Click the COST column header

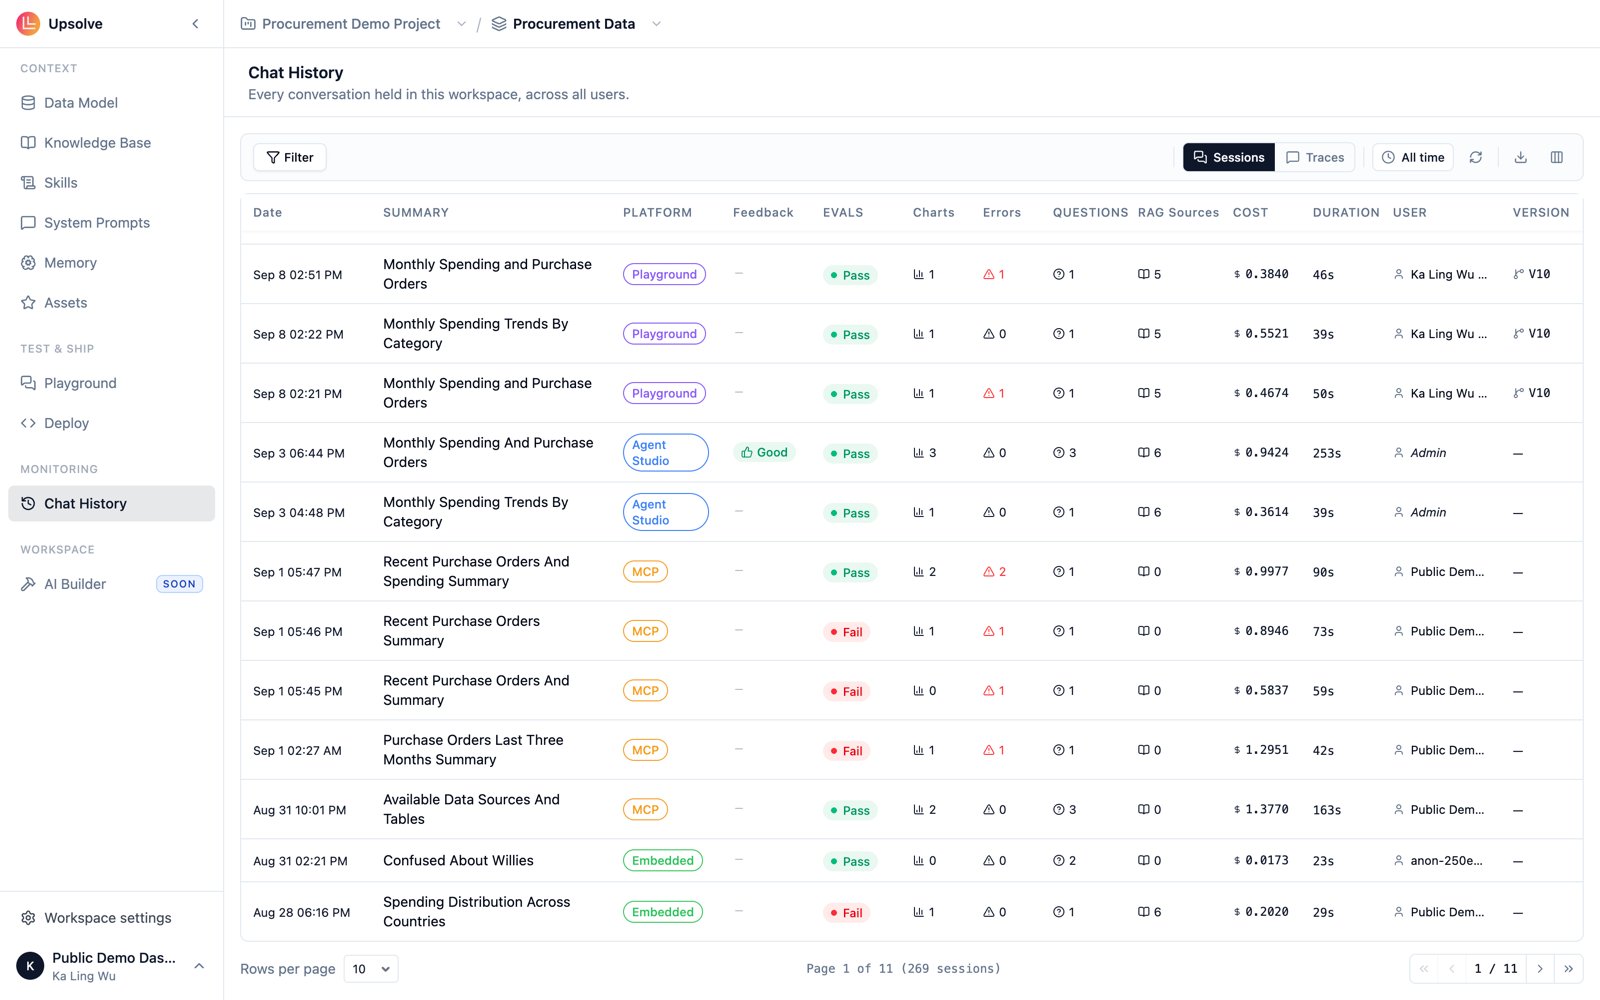(1250, 213)
